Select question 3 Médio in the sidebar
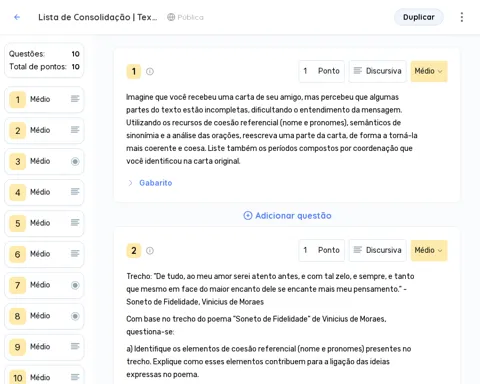The width and height of the screenshot is (480, 384). tap(44, 161)
